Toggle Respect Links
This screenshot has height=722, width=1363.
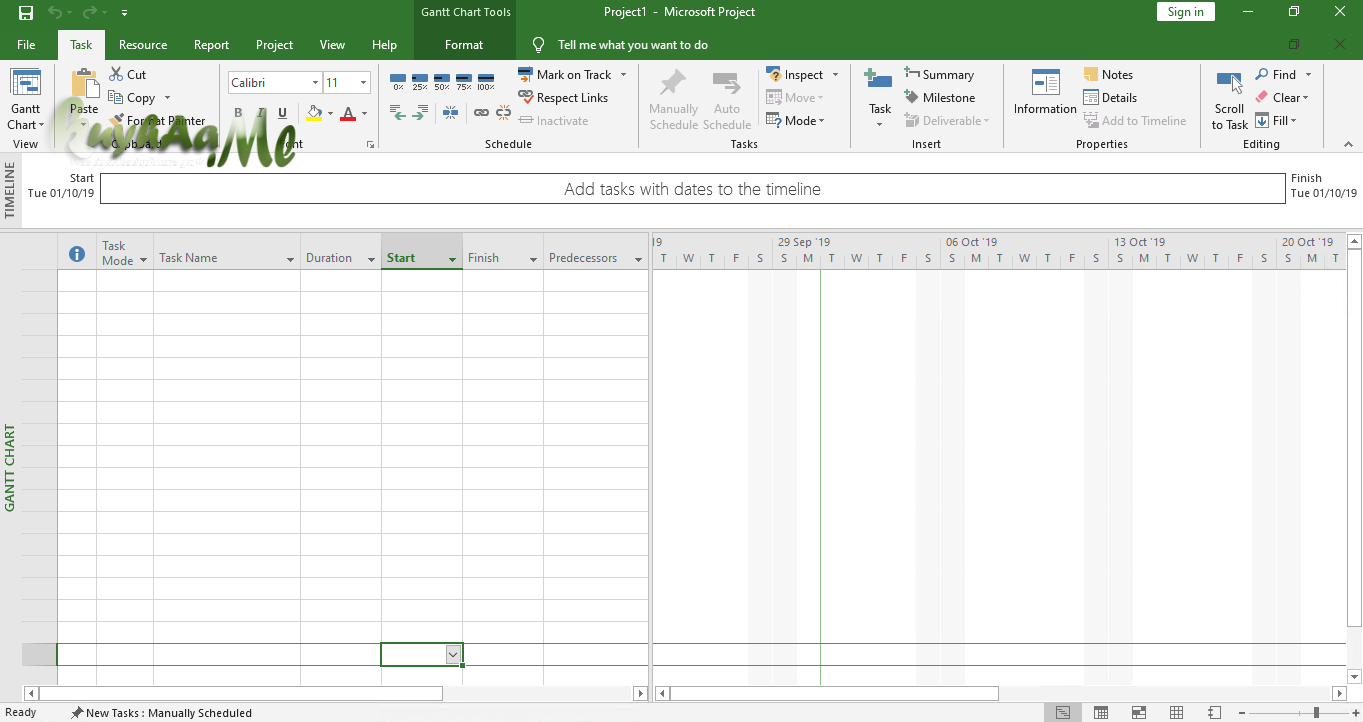[563, 98]
